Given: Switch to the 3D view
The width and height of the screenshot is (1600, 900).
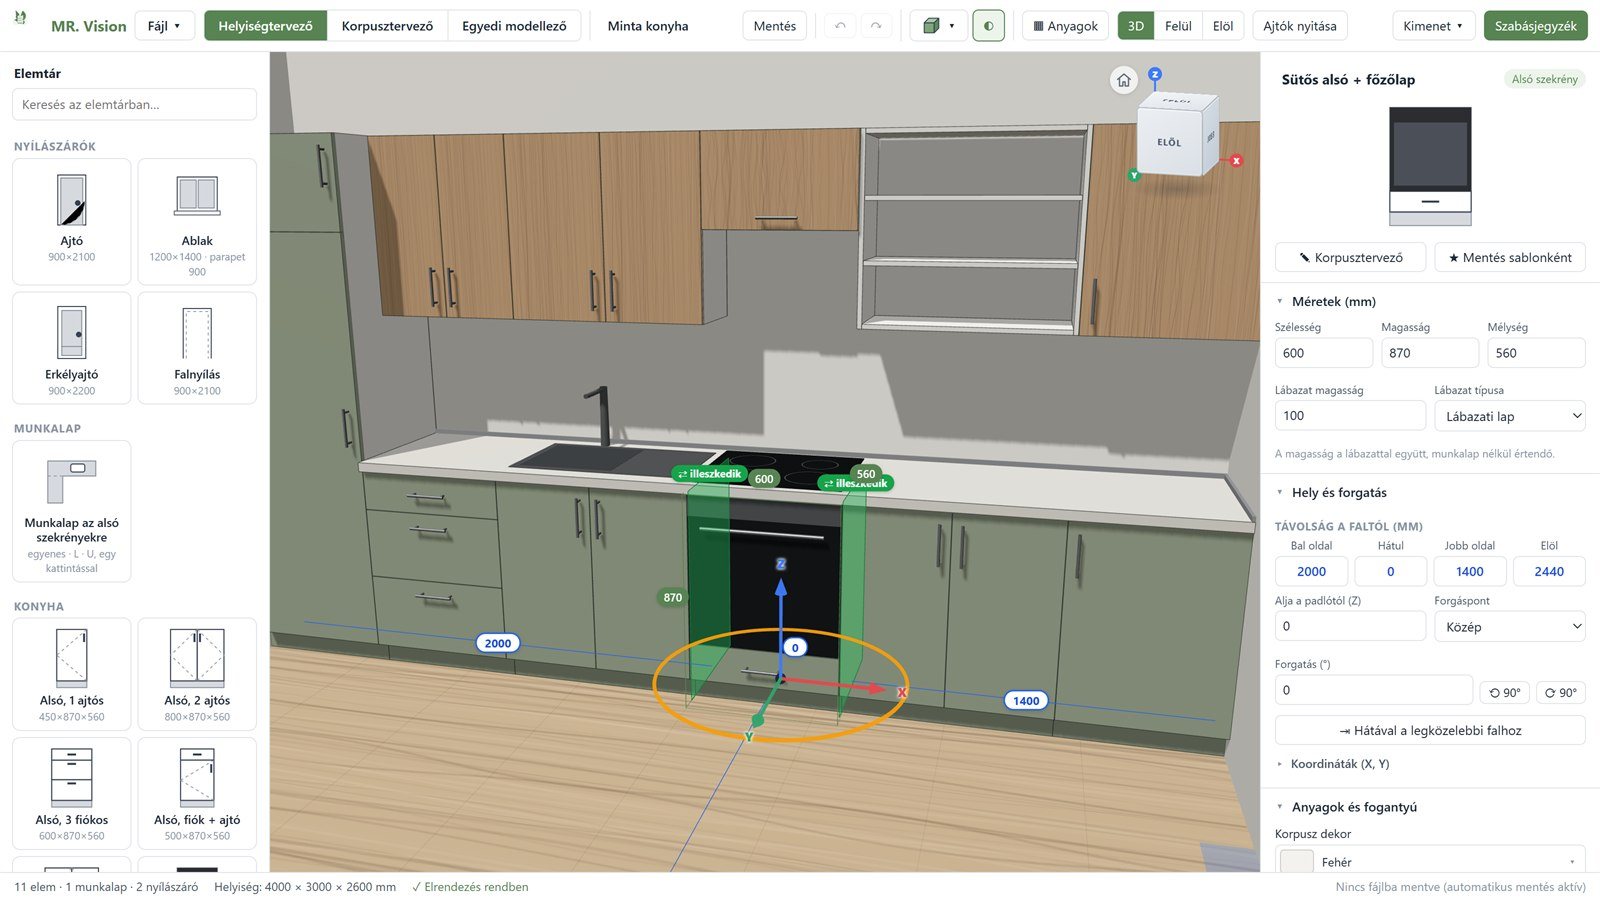Looking at the screenshot, I should point(1136,26).
